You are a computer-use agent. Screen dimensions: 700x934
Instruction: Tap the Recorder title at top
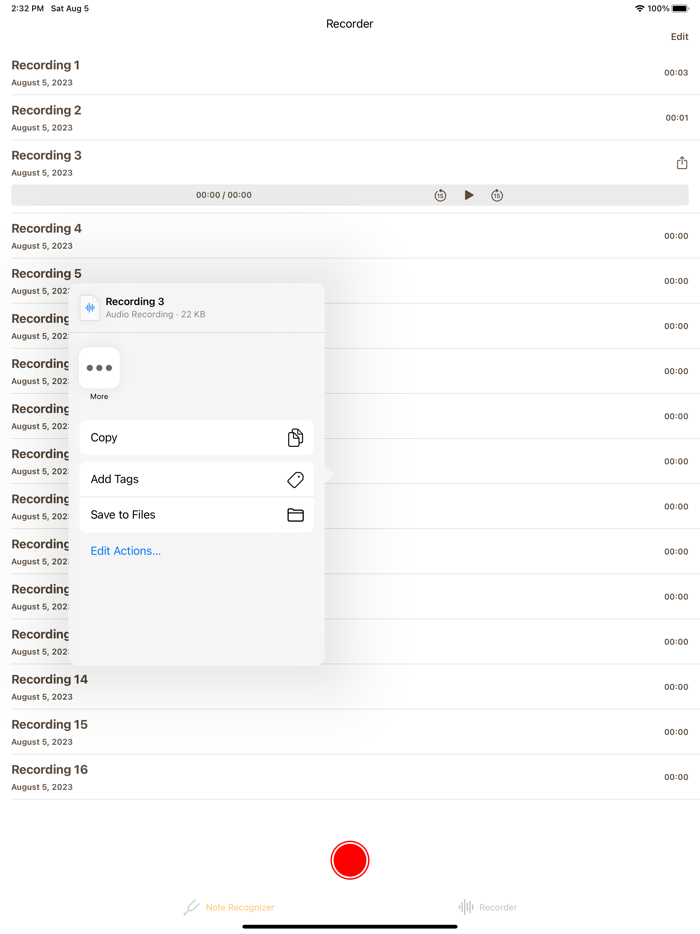pyautogui.click(x=350, y=24)
